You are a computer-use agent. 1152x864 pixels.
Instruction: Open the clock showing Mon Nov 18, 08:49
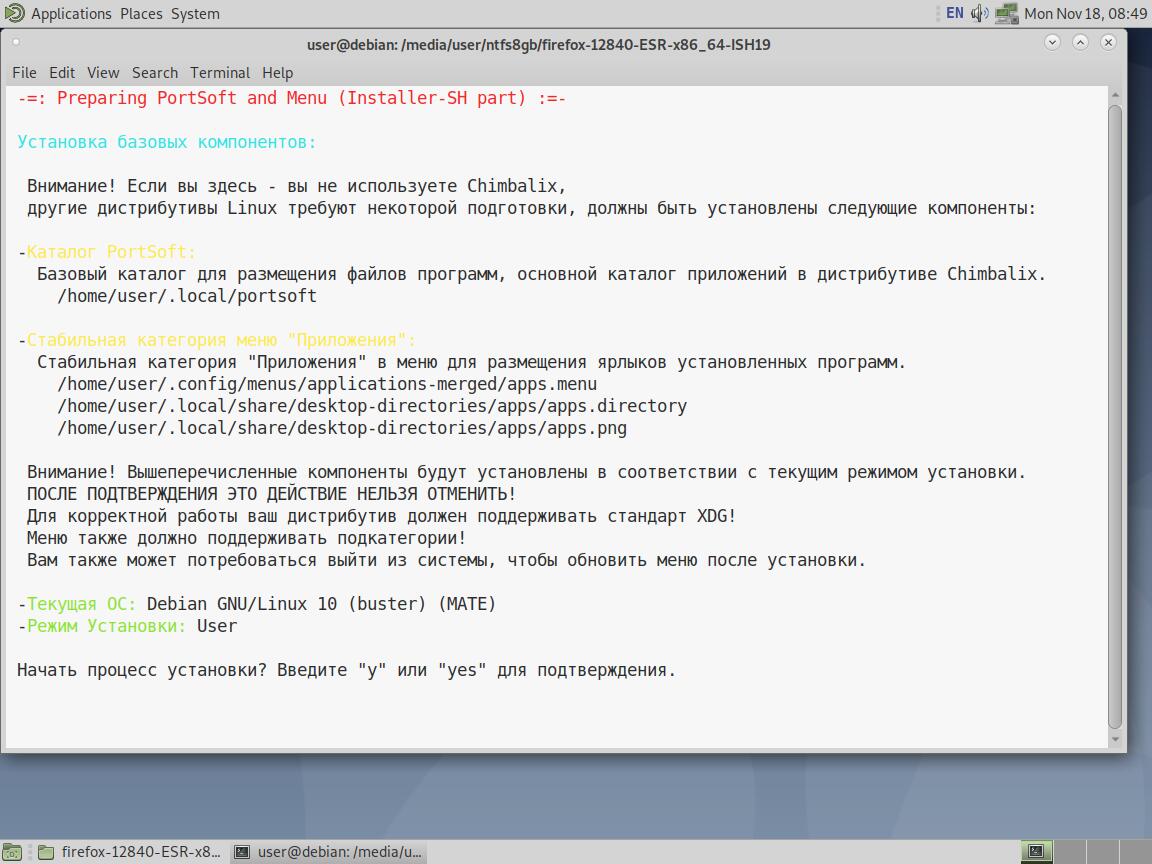tap(1085, 13)
